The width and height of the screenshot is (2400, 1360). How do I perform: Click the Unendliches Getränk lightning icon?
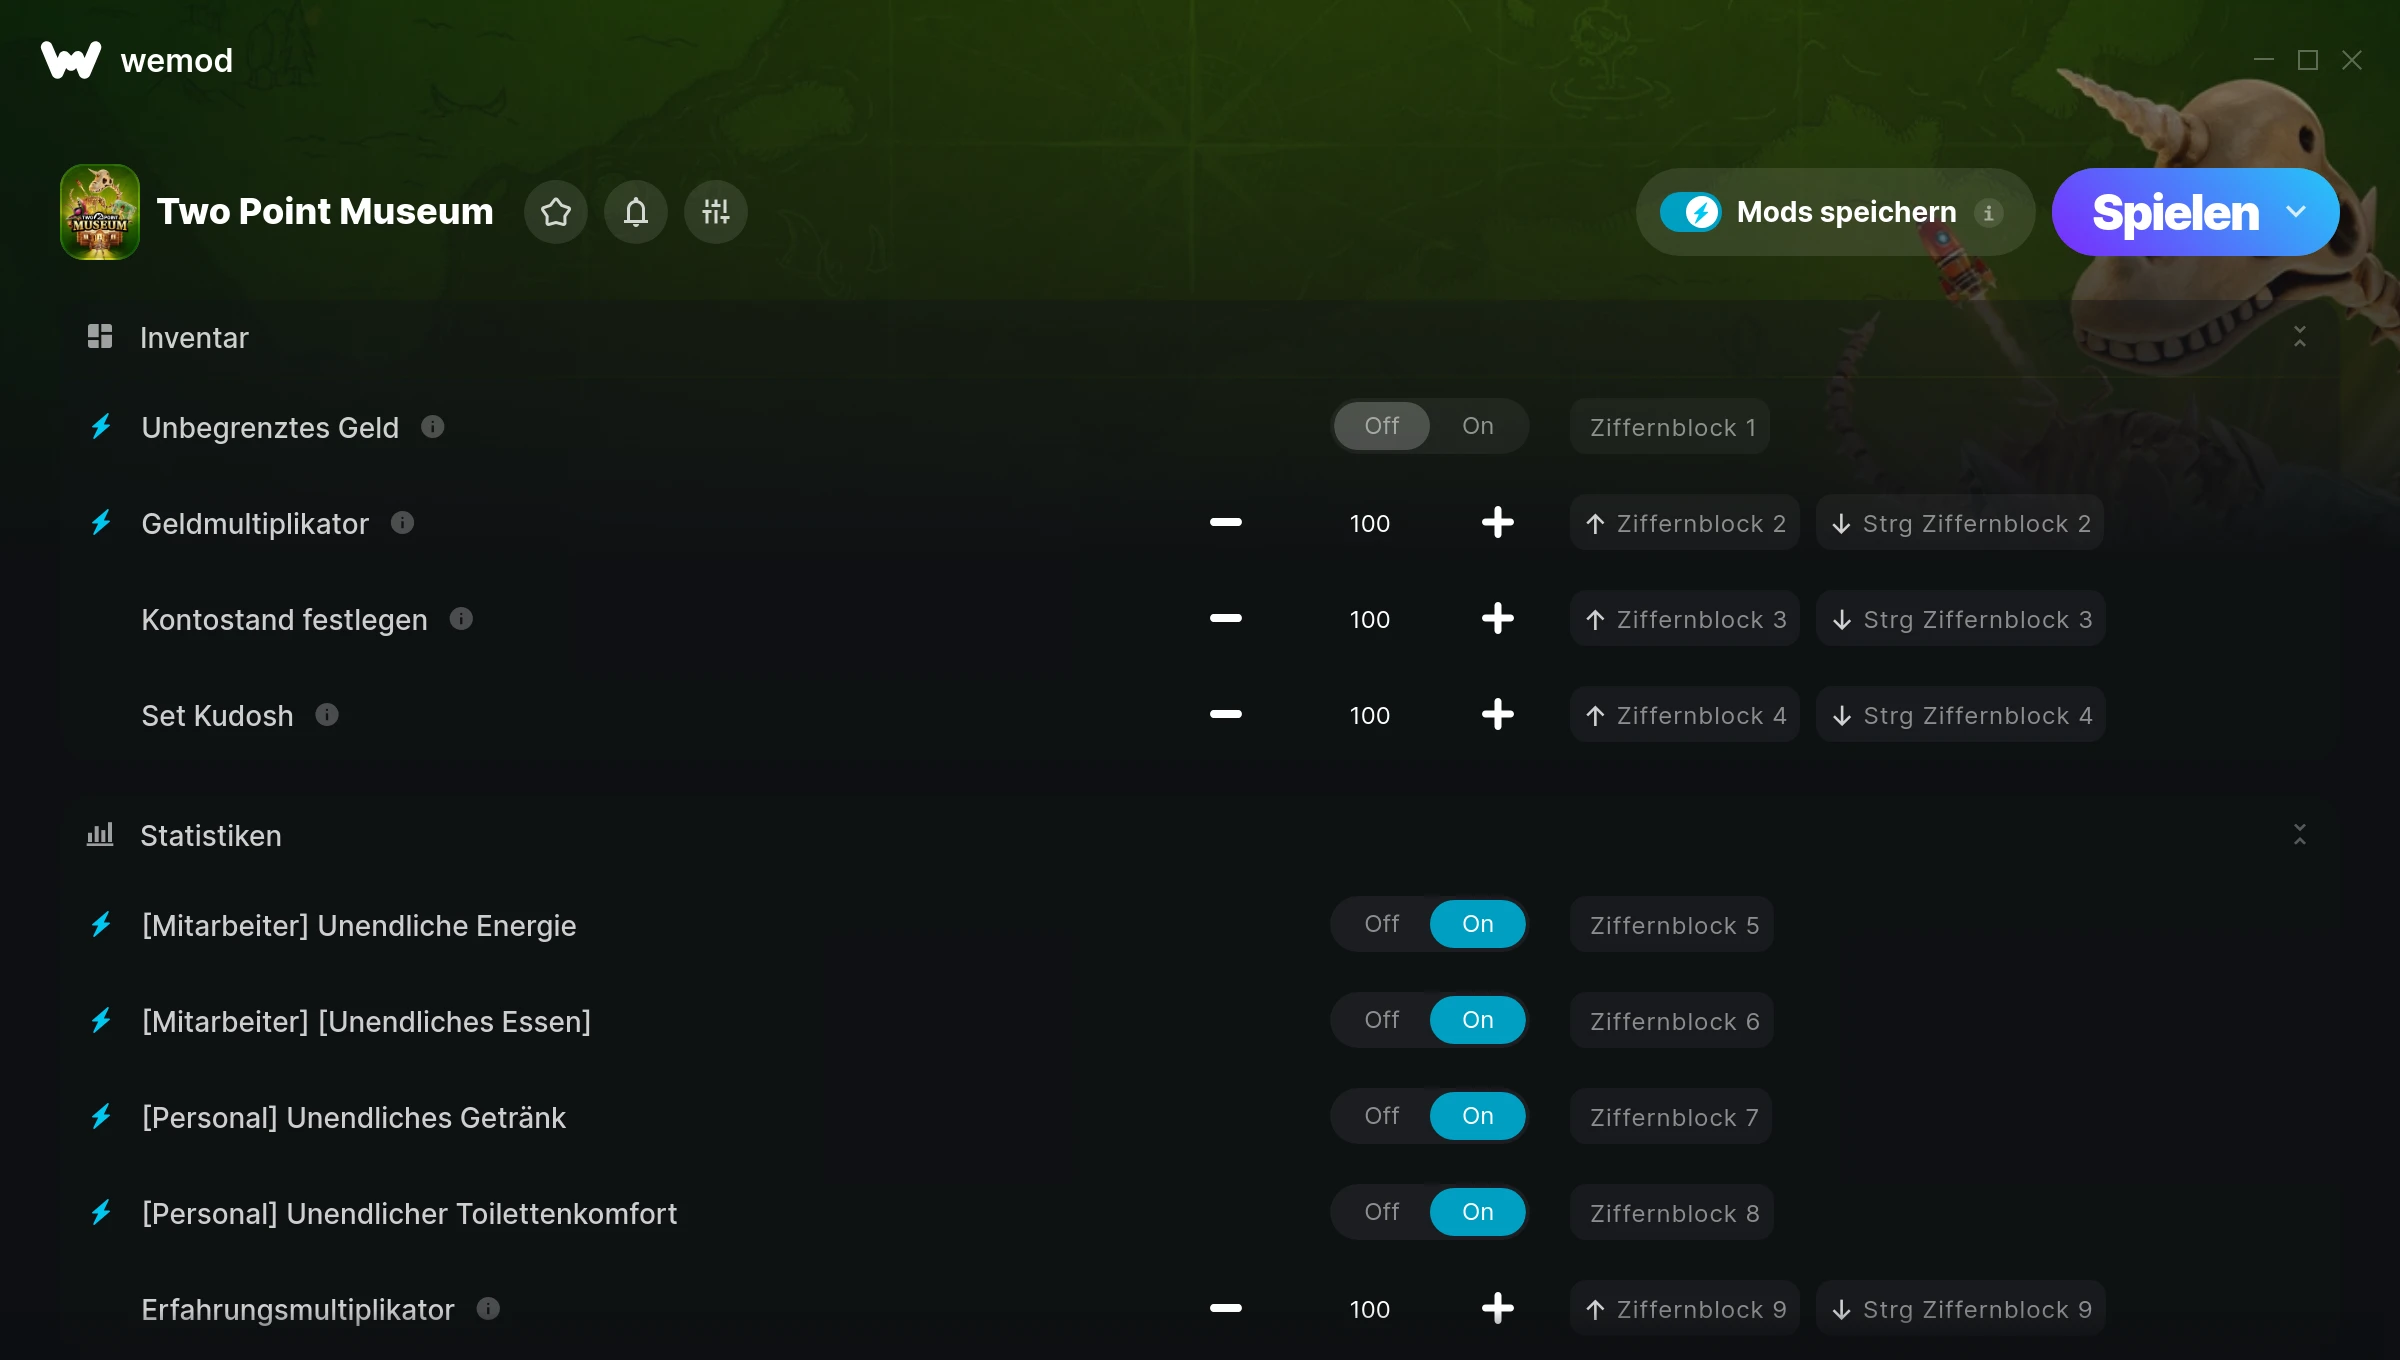point(101,1117)
